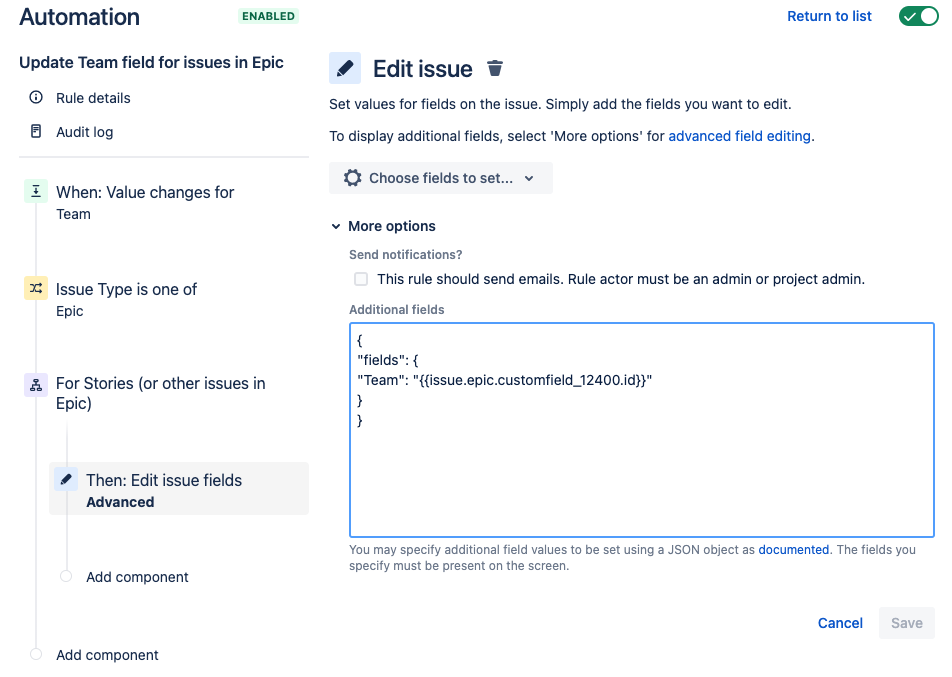The height and width of the screenshot is (677, 952).
Task: Delete the action using the trash icon
Action: 494,68
